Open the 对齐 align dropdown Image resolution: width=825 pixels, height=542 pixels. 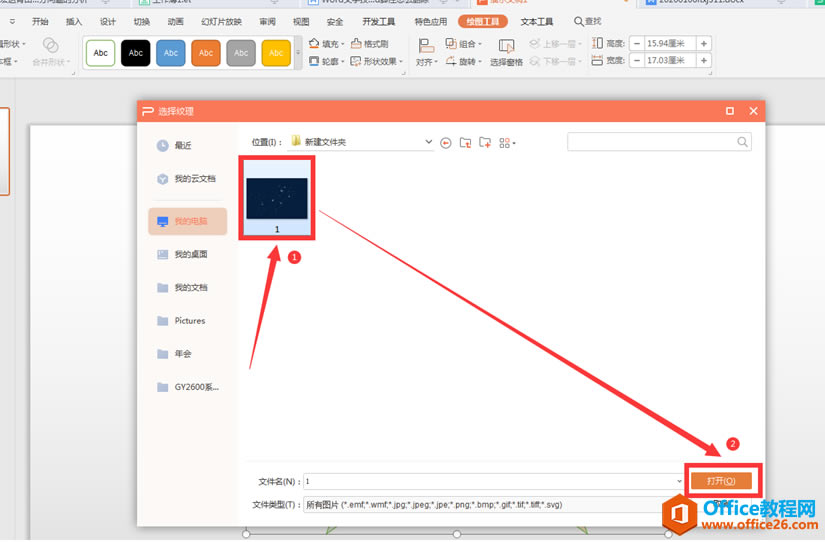[427, 53]
